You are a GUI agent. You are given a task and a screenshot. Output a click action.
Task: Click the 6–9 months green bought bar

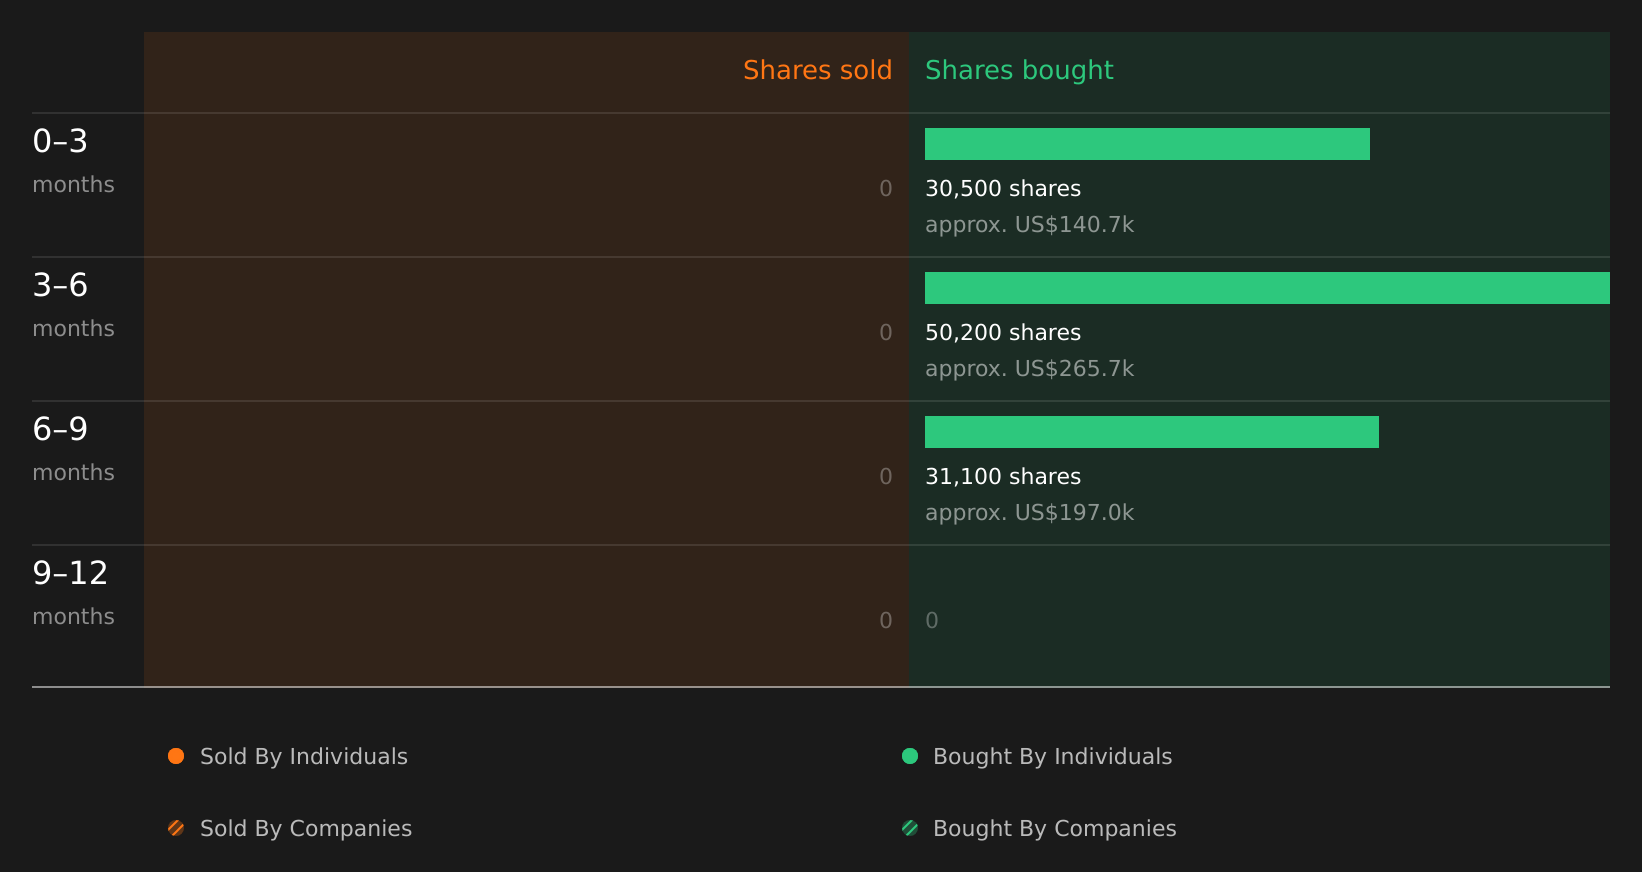tap(1152, 432)
